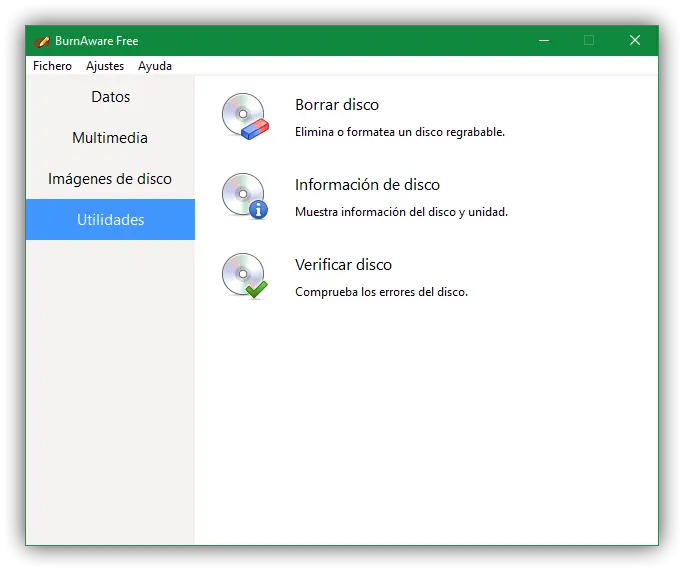Screen dimensions: 684x571
Task: Switch to the Datos category
Action: point(110,97)
